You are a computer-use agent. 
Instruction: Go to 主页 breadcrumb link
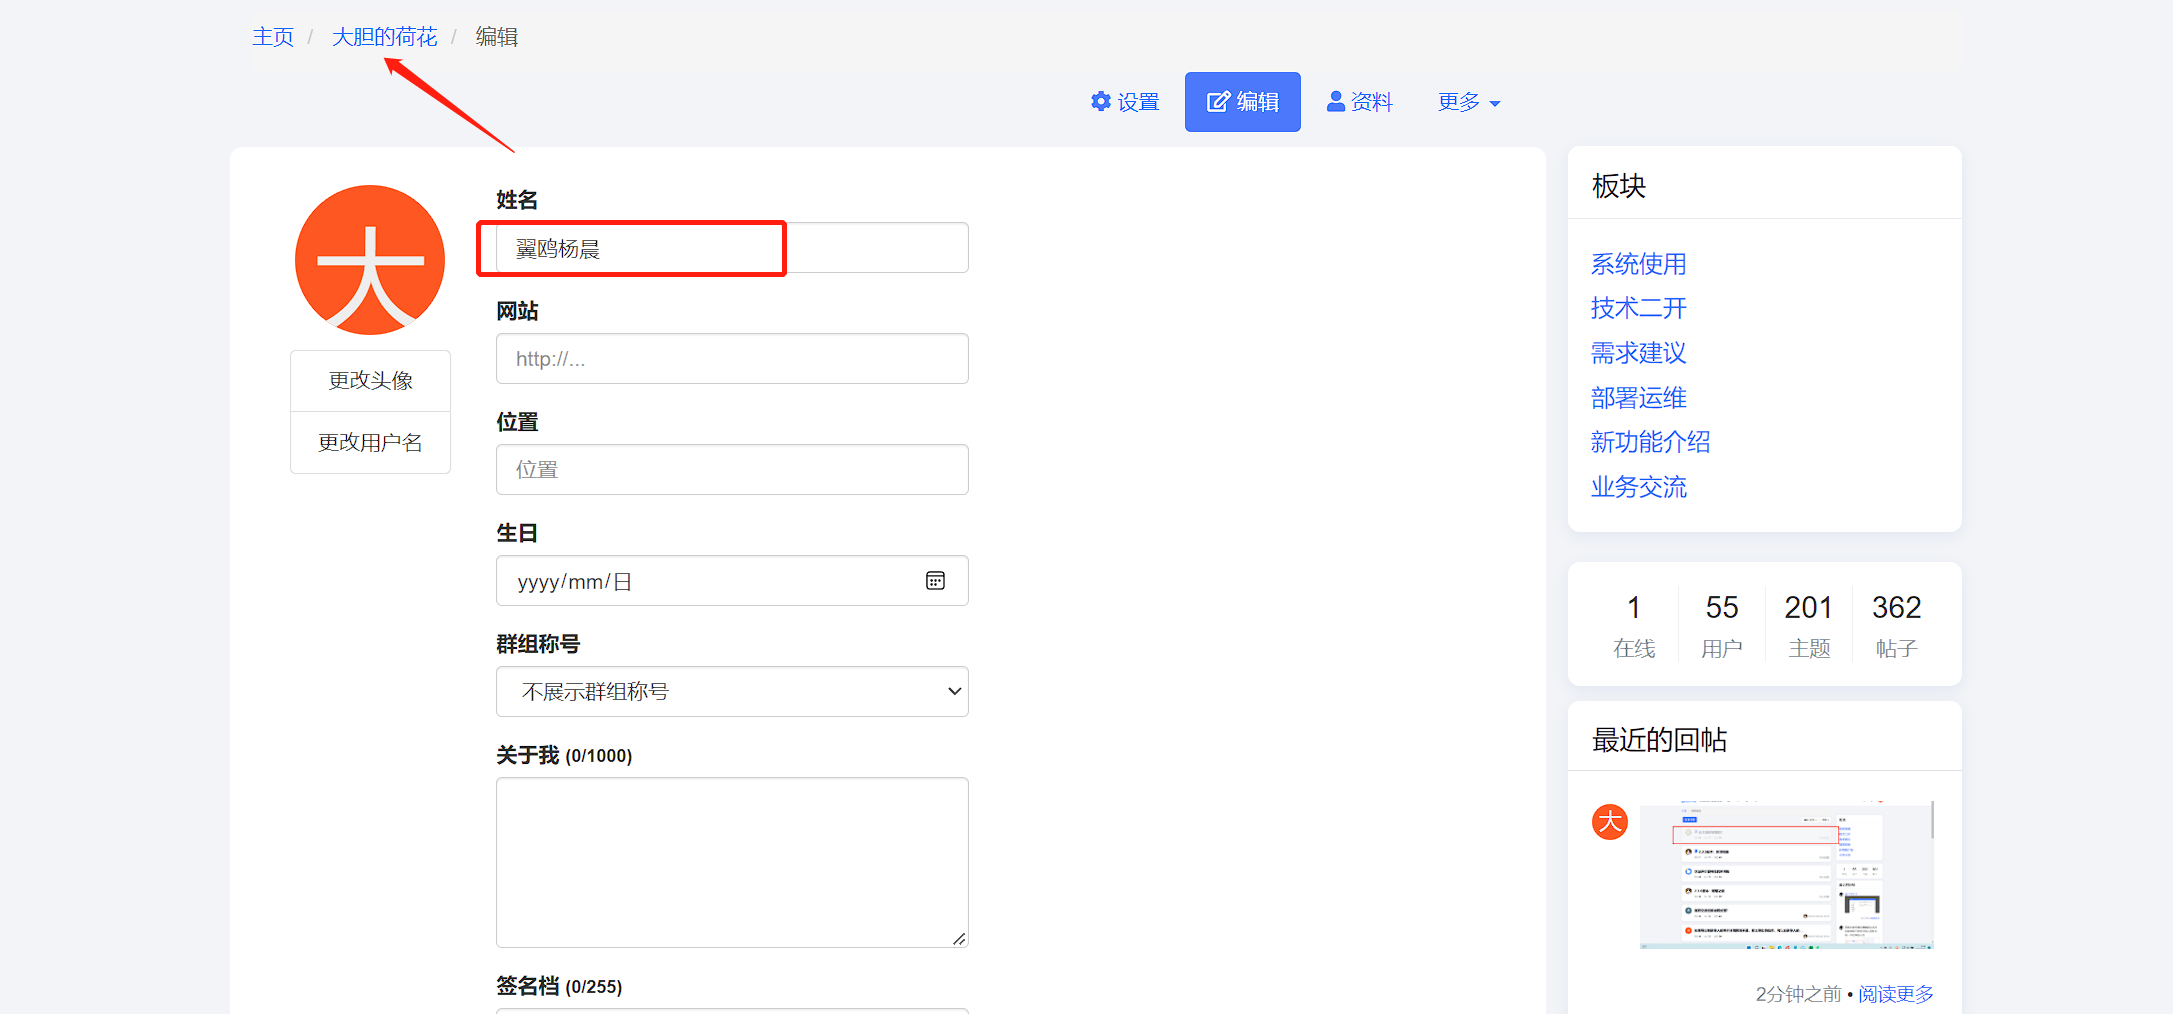(273, 37)
